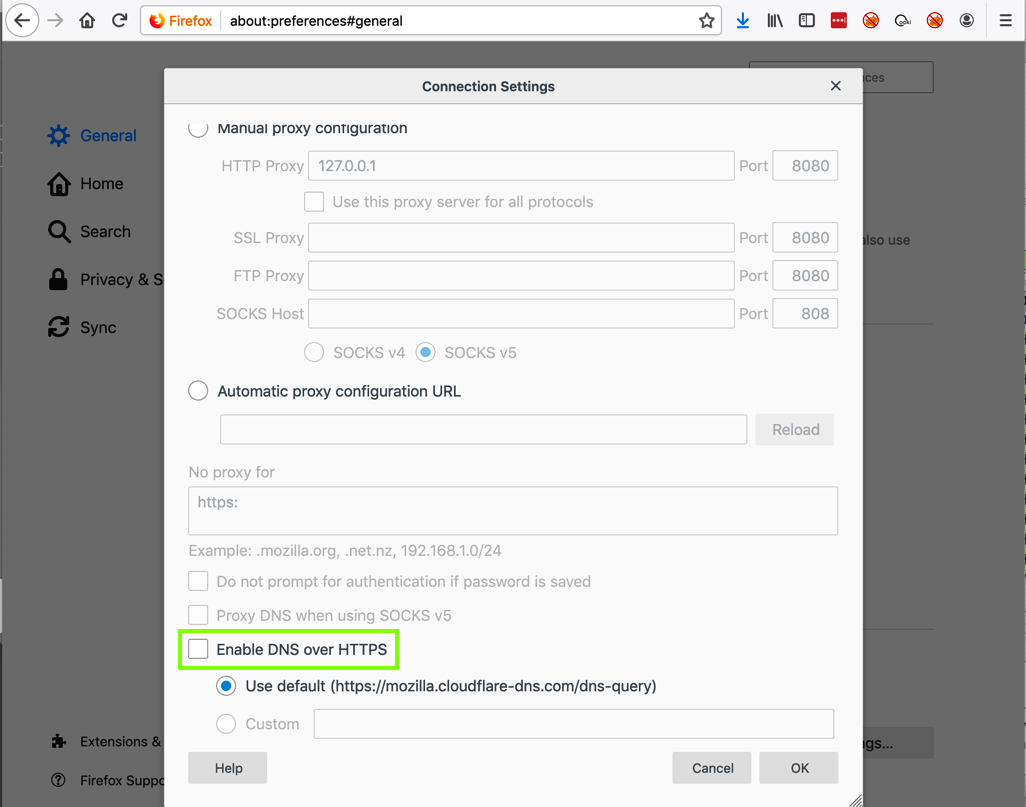This screenshot has height=807, width=1026.
Task: Open the hamburger application menu
Action: click(x=1005, y=20)
